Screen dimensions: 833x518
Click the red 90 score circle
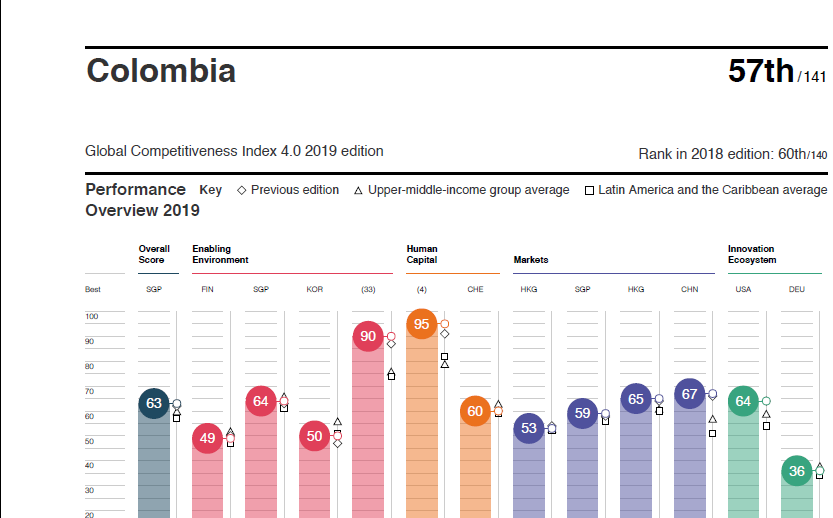[x=368, y=337]
